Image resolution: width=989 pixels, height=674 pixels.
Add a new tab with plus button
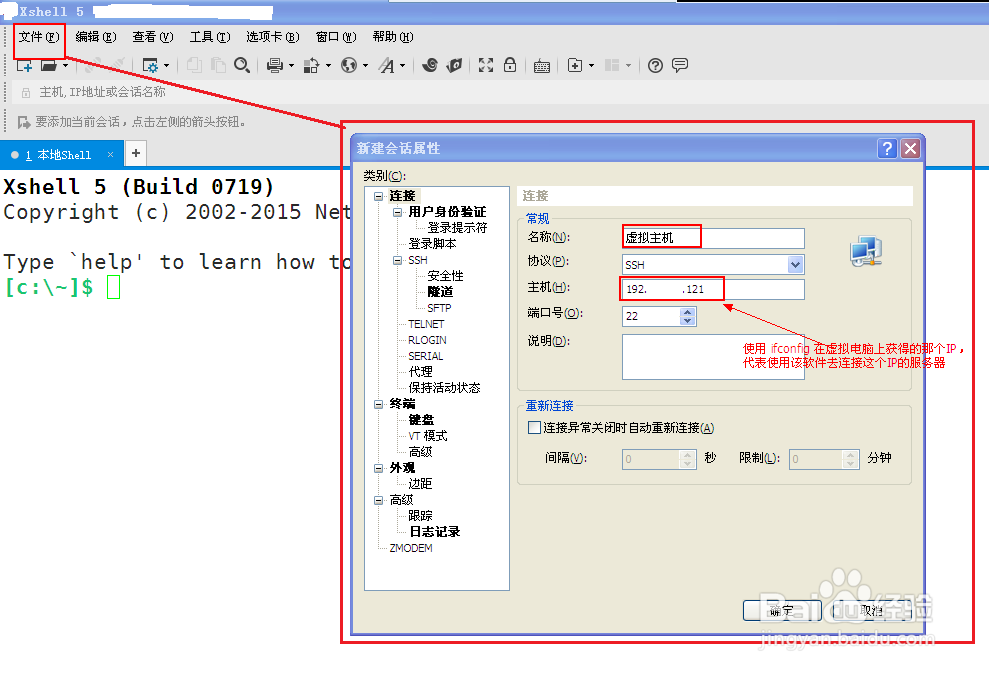click(136, 153)
